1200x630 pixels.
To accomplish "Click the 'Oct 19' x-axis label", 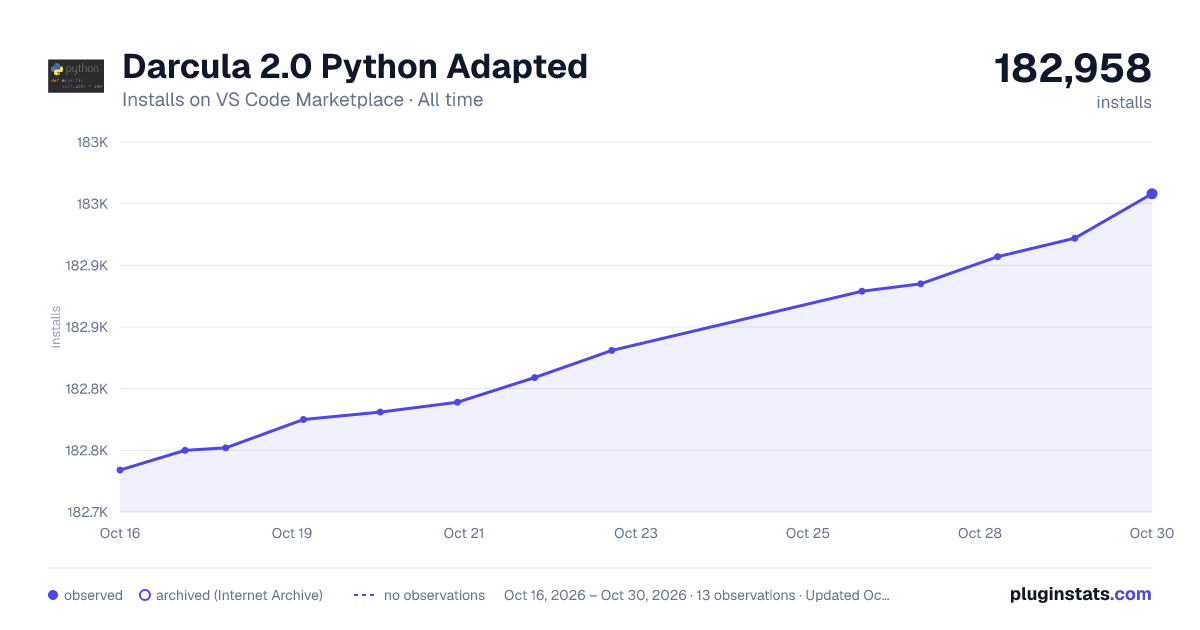I will (292, 533).
